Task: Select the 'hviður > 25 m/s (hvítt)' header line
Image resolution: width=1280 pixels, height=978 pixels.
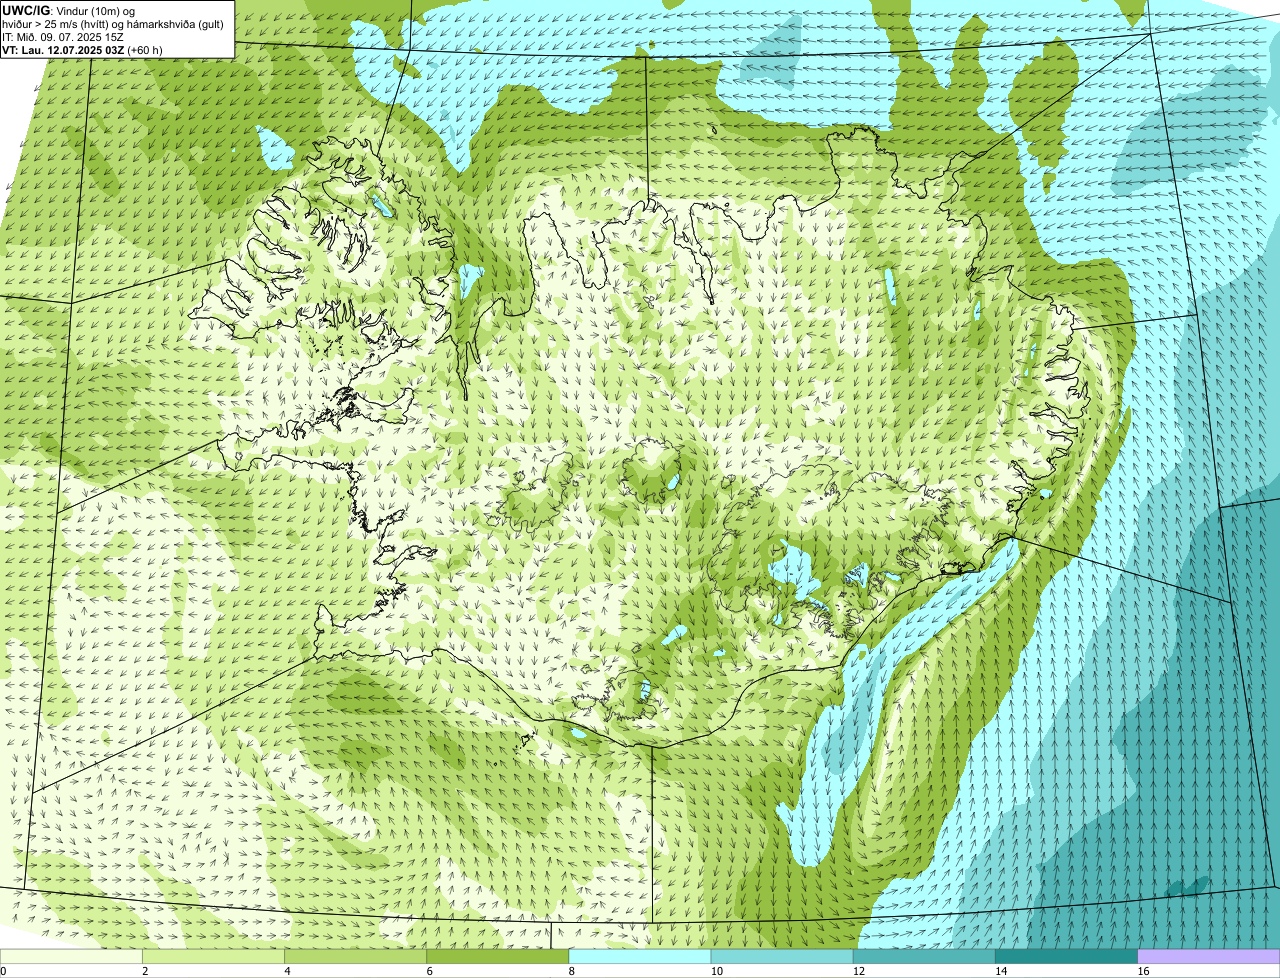Action: coord(111,23)
